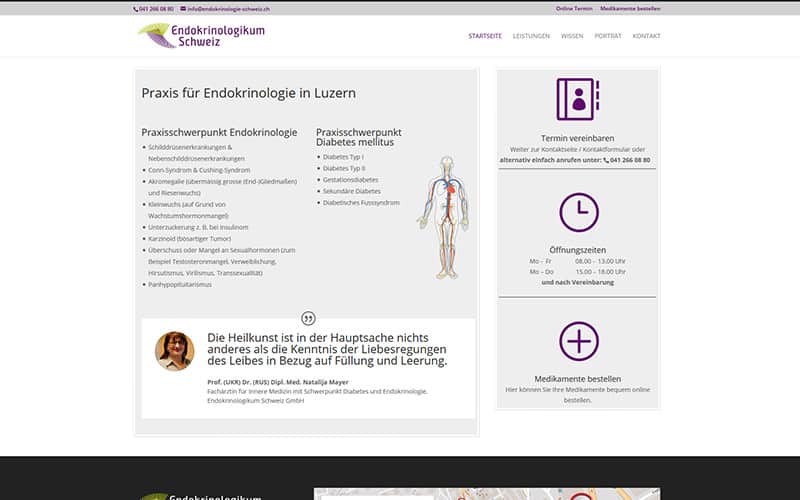This screenshot has width=800, height=500.
Task: Click the envelope email icon in the top bar
Action: (x=183, y=9)
